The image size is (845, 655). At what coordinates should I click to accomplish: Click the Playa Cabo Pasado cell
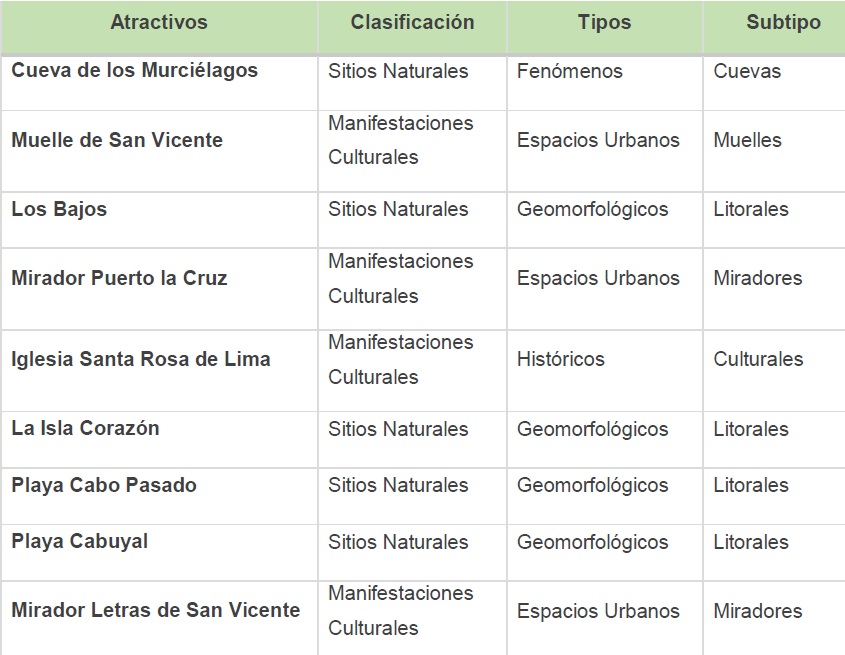pos(104,485)
